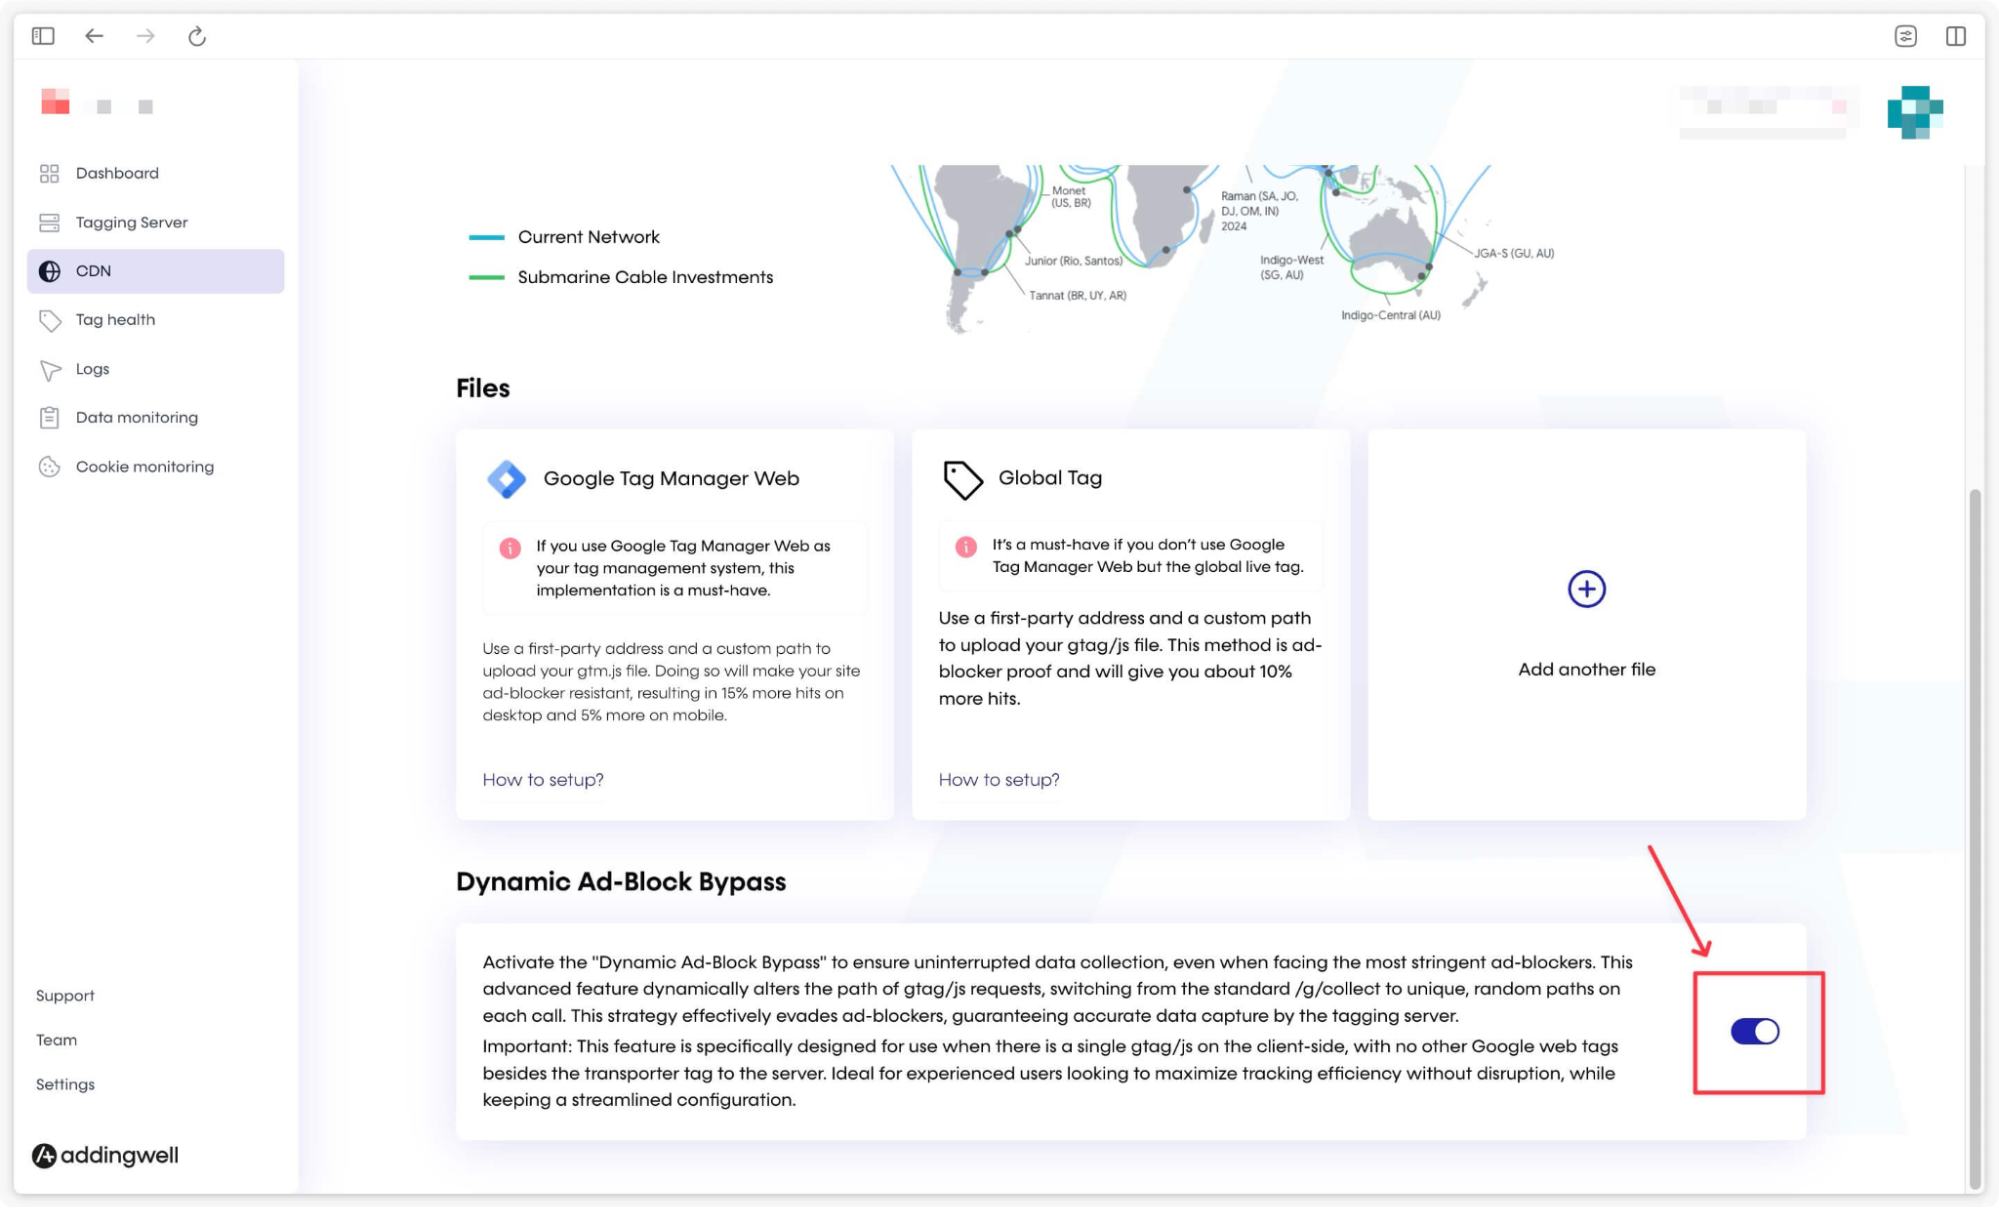
Task: Click the Tagging Server icon
Action: coord(49,222)
